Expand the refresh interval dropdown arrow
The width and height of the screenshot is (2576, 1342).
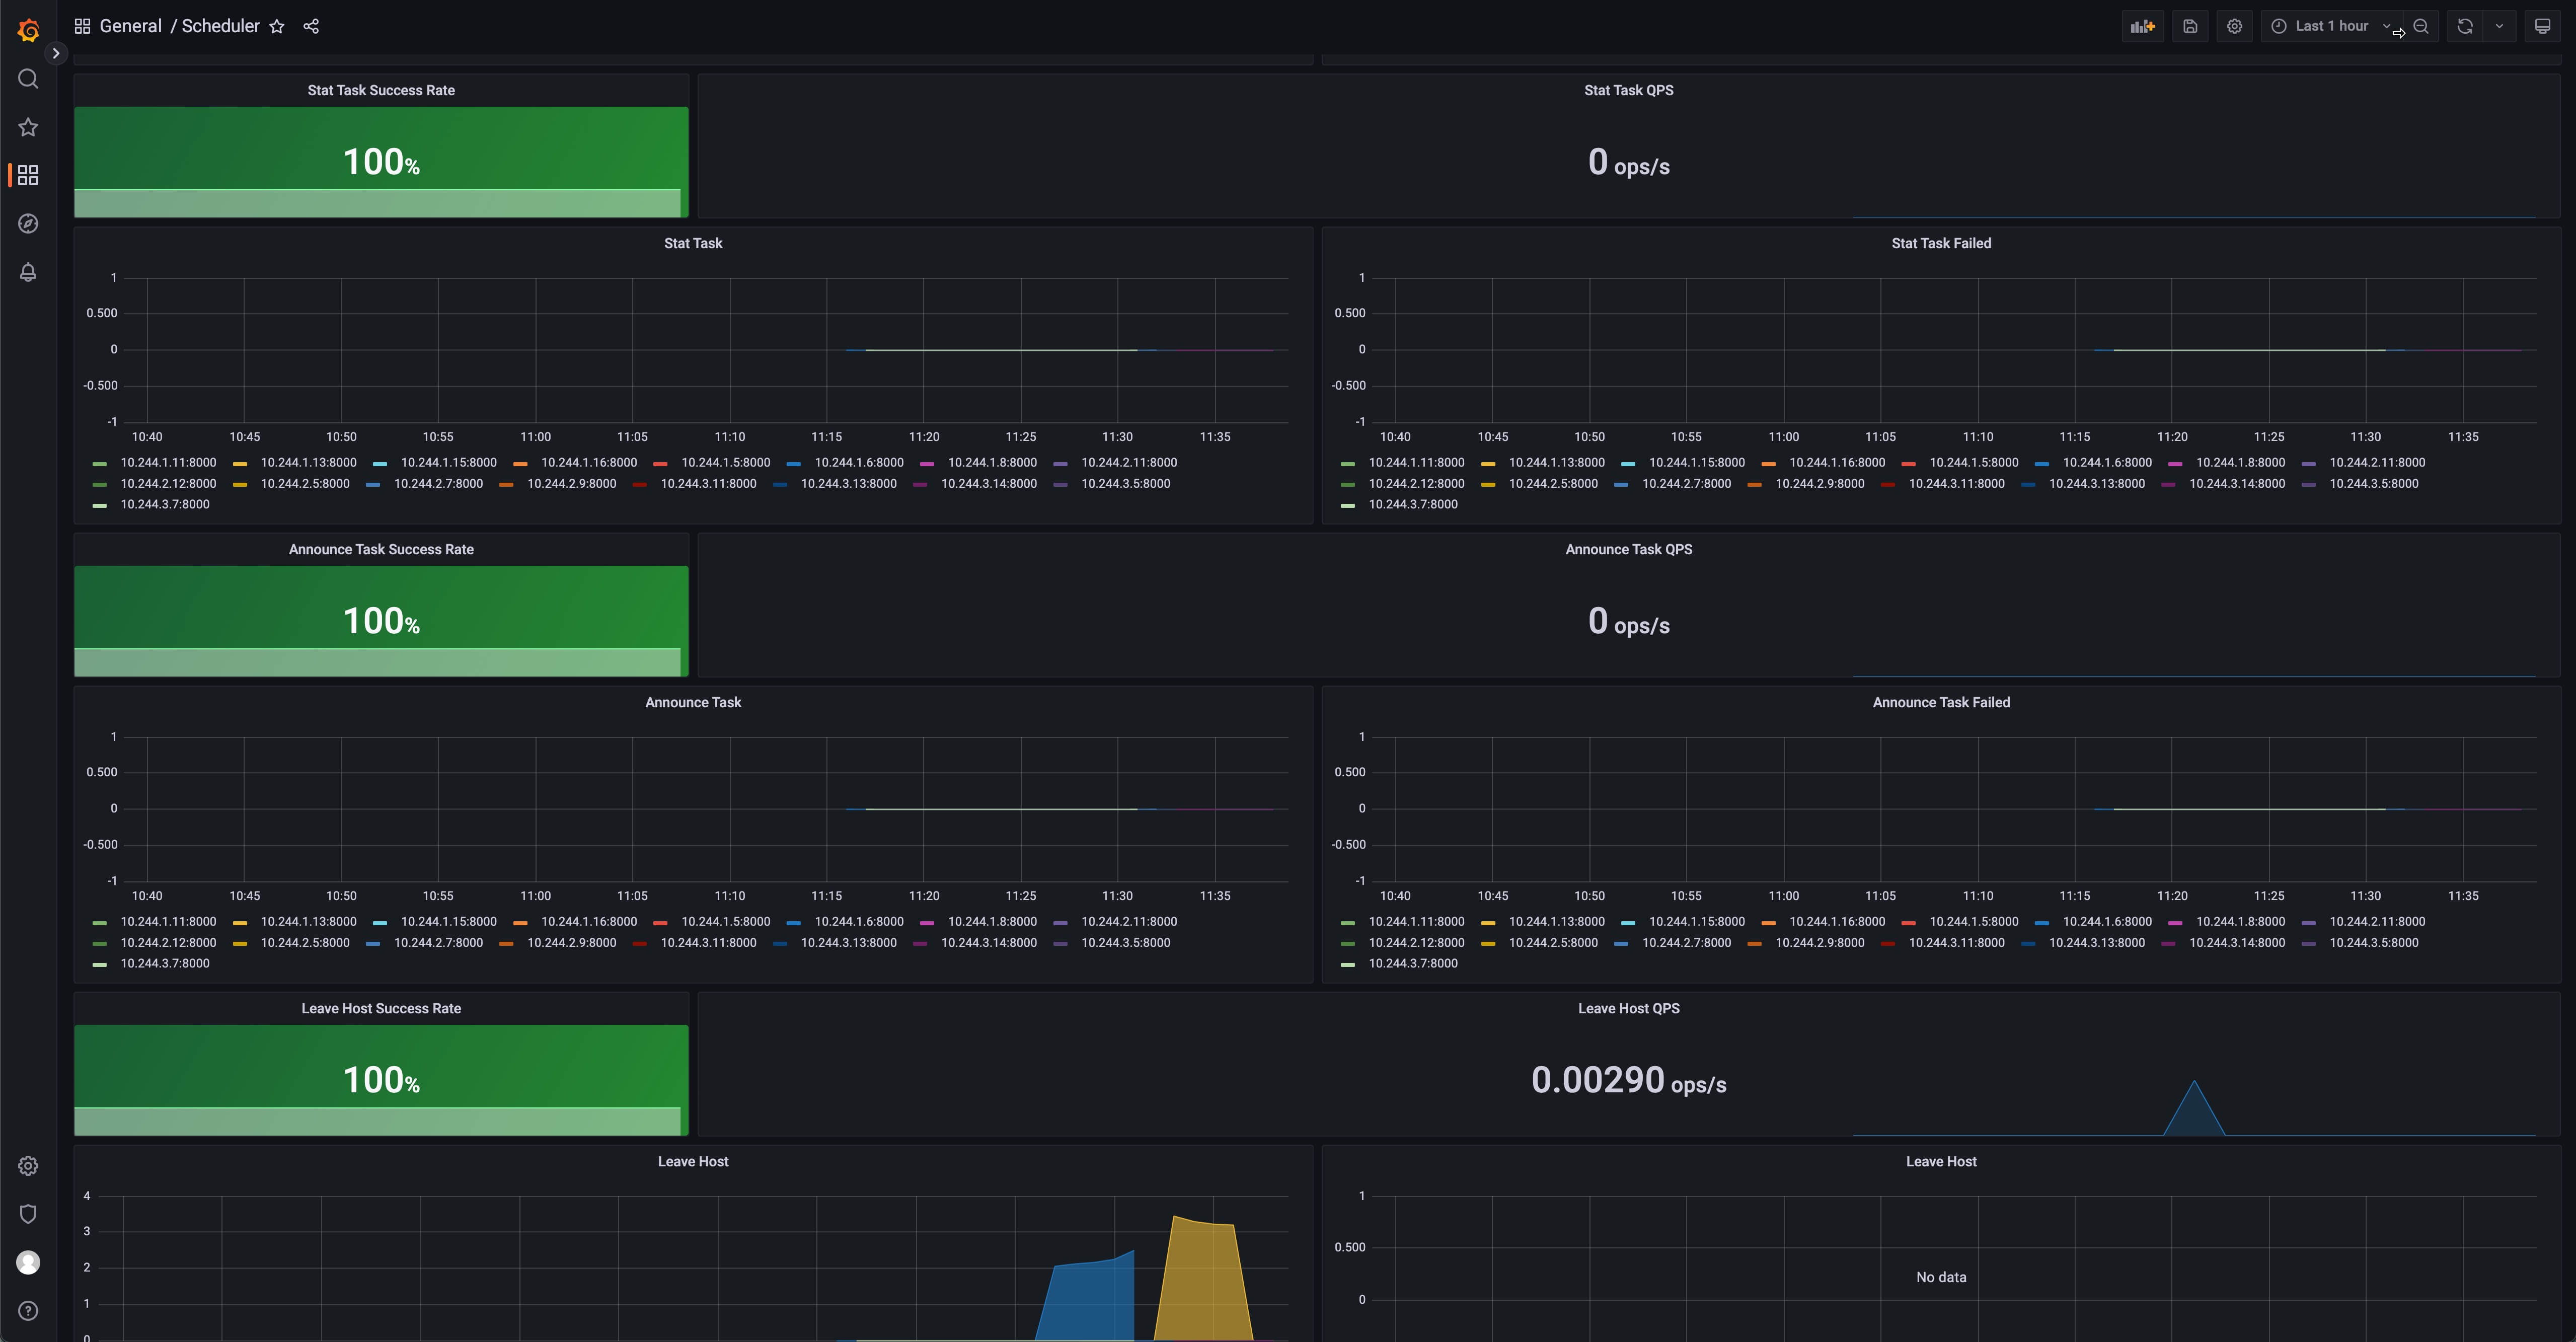point(2499,27)
